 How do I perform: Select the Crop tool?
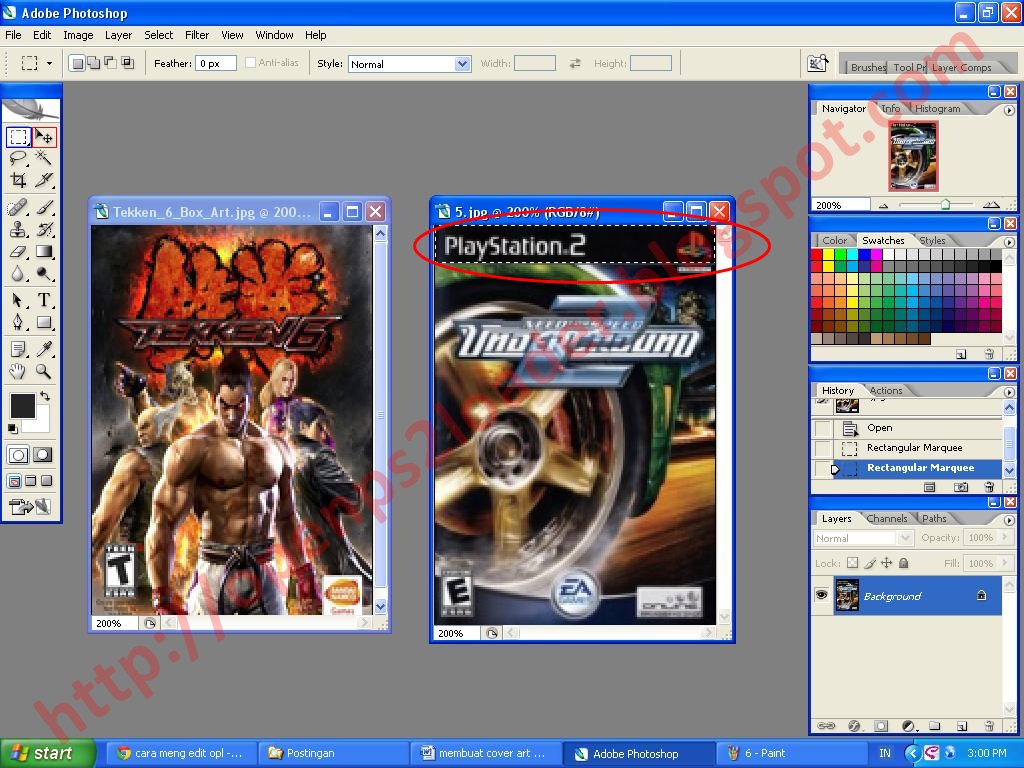18,180
